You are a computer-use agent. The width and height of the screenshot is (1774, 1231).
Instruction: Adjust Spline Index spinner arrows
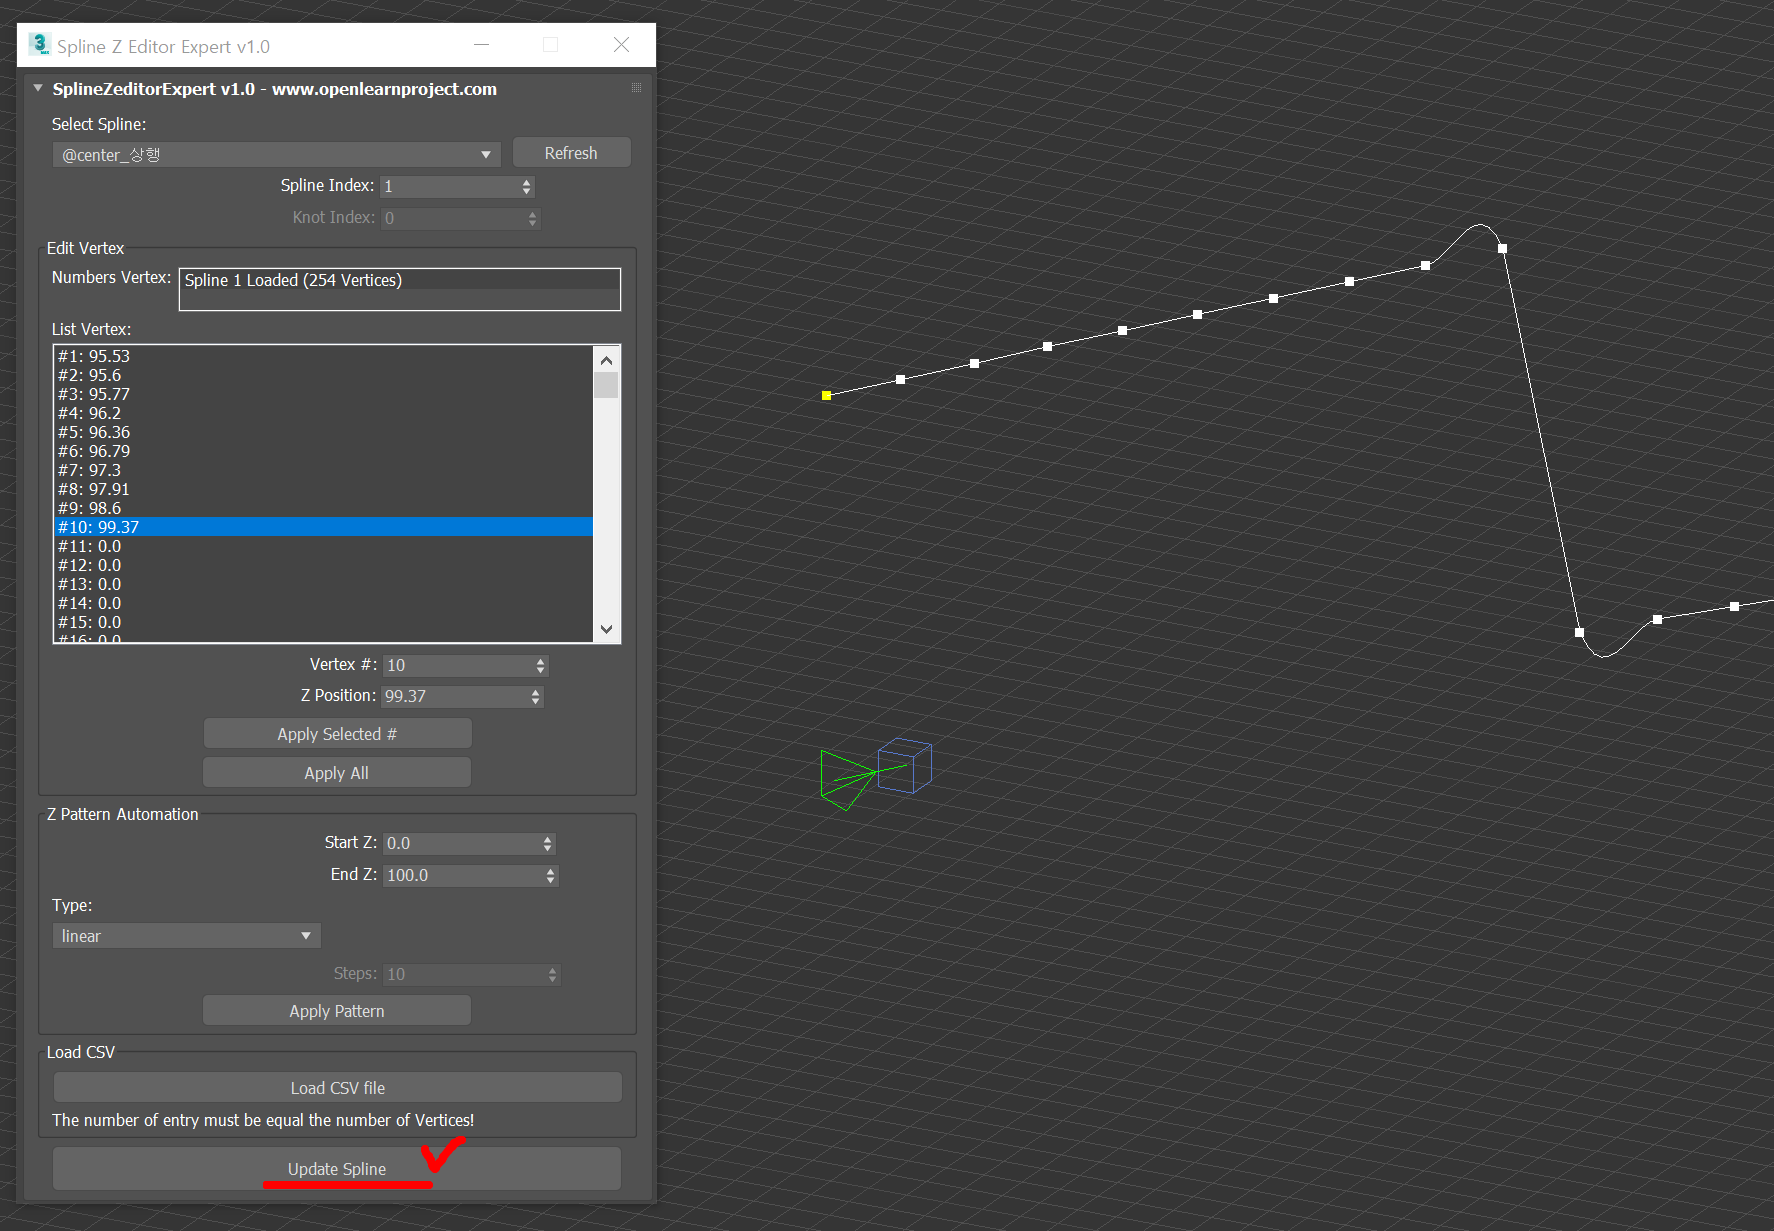[527, 187]
